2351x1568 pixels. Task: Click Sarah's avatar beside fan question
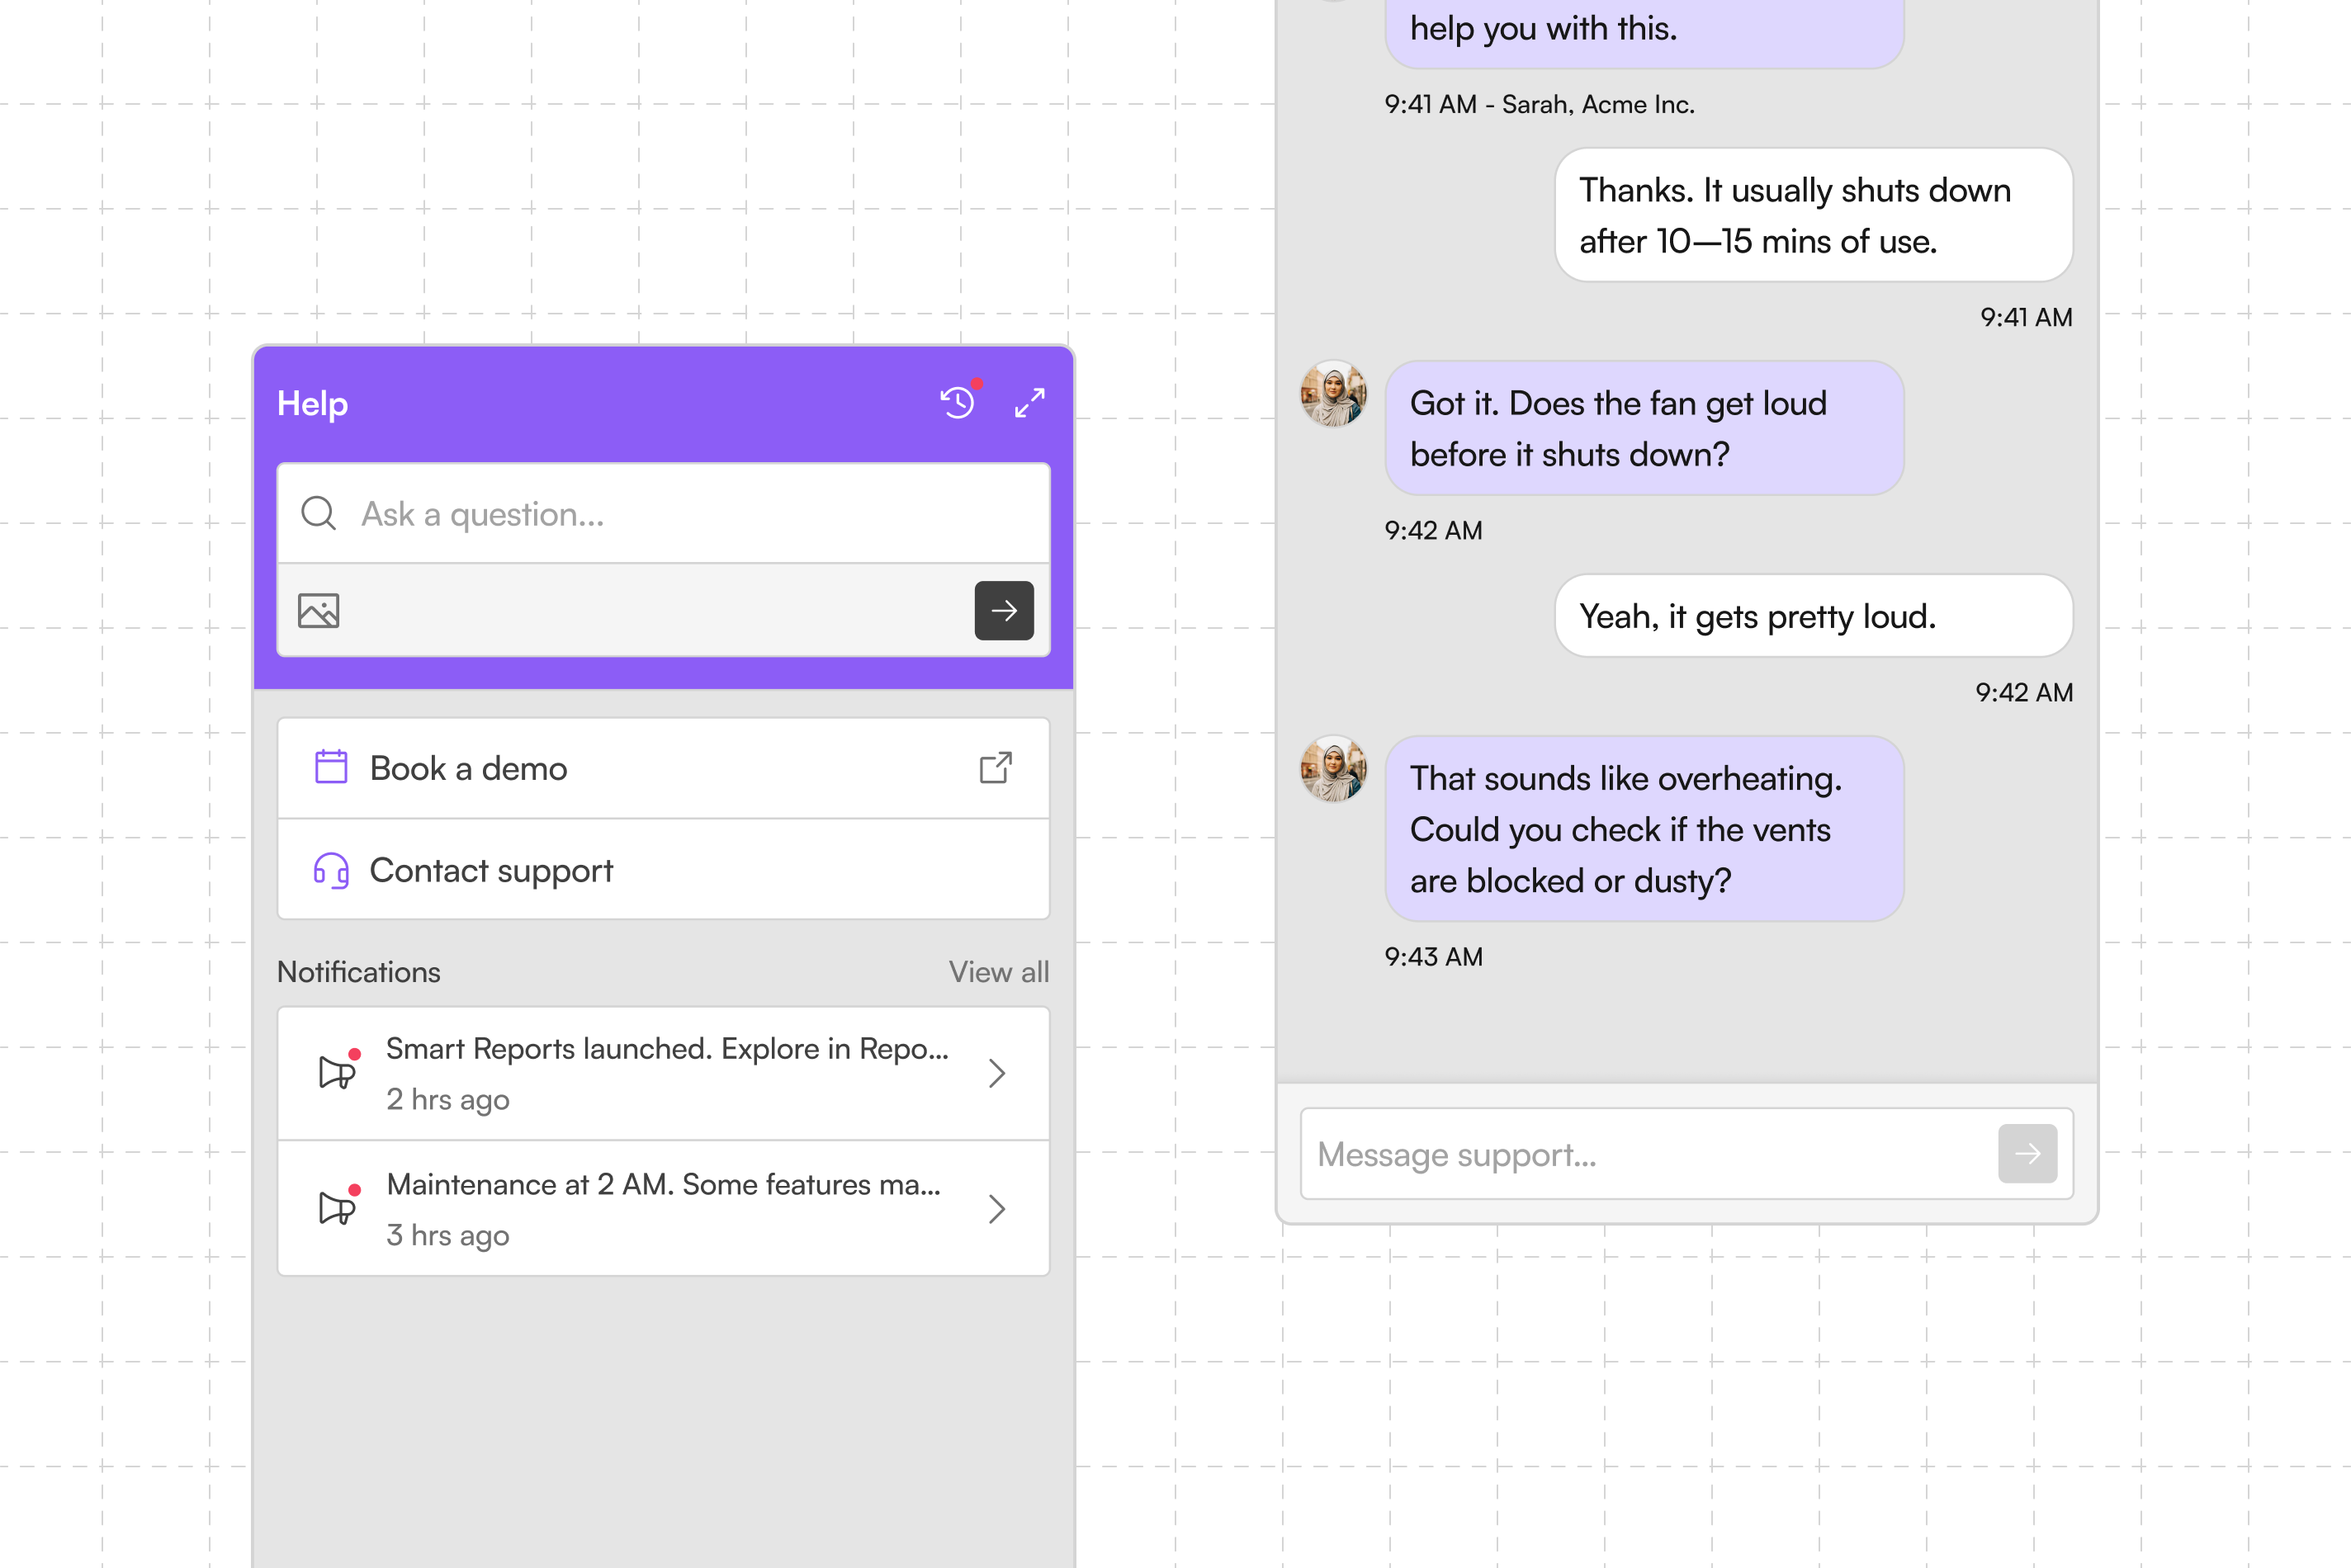click(x=1333, y=394)
